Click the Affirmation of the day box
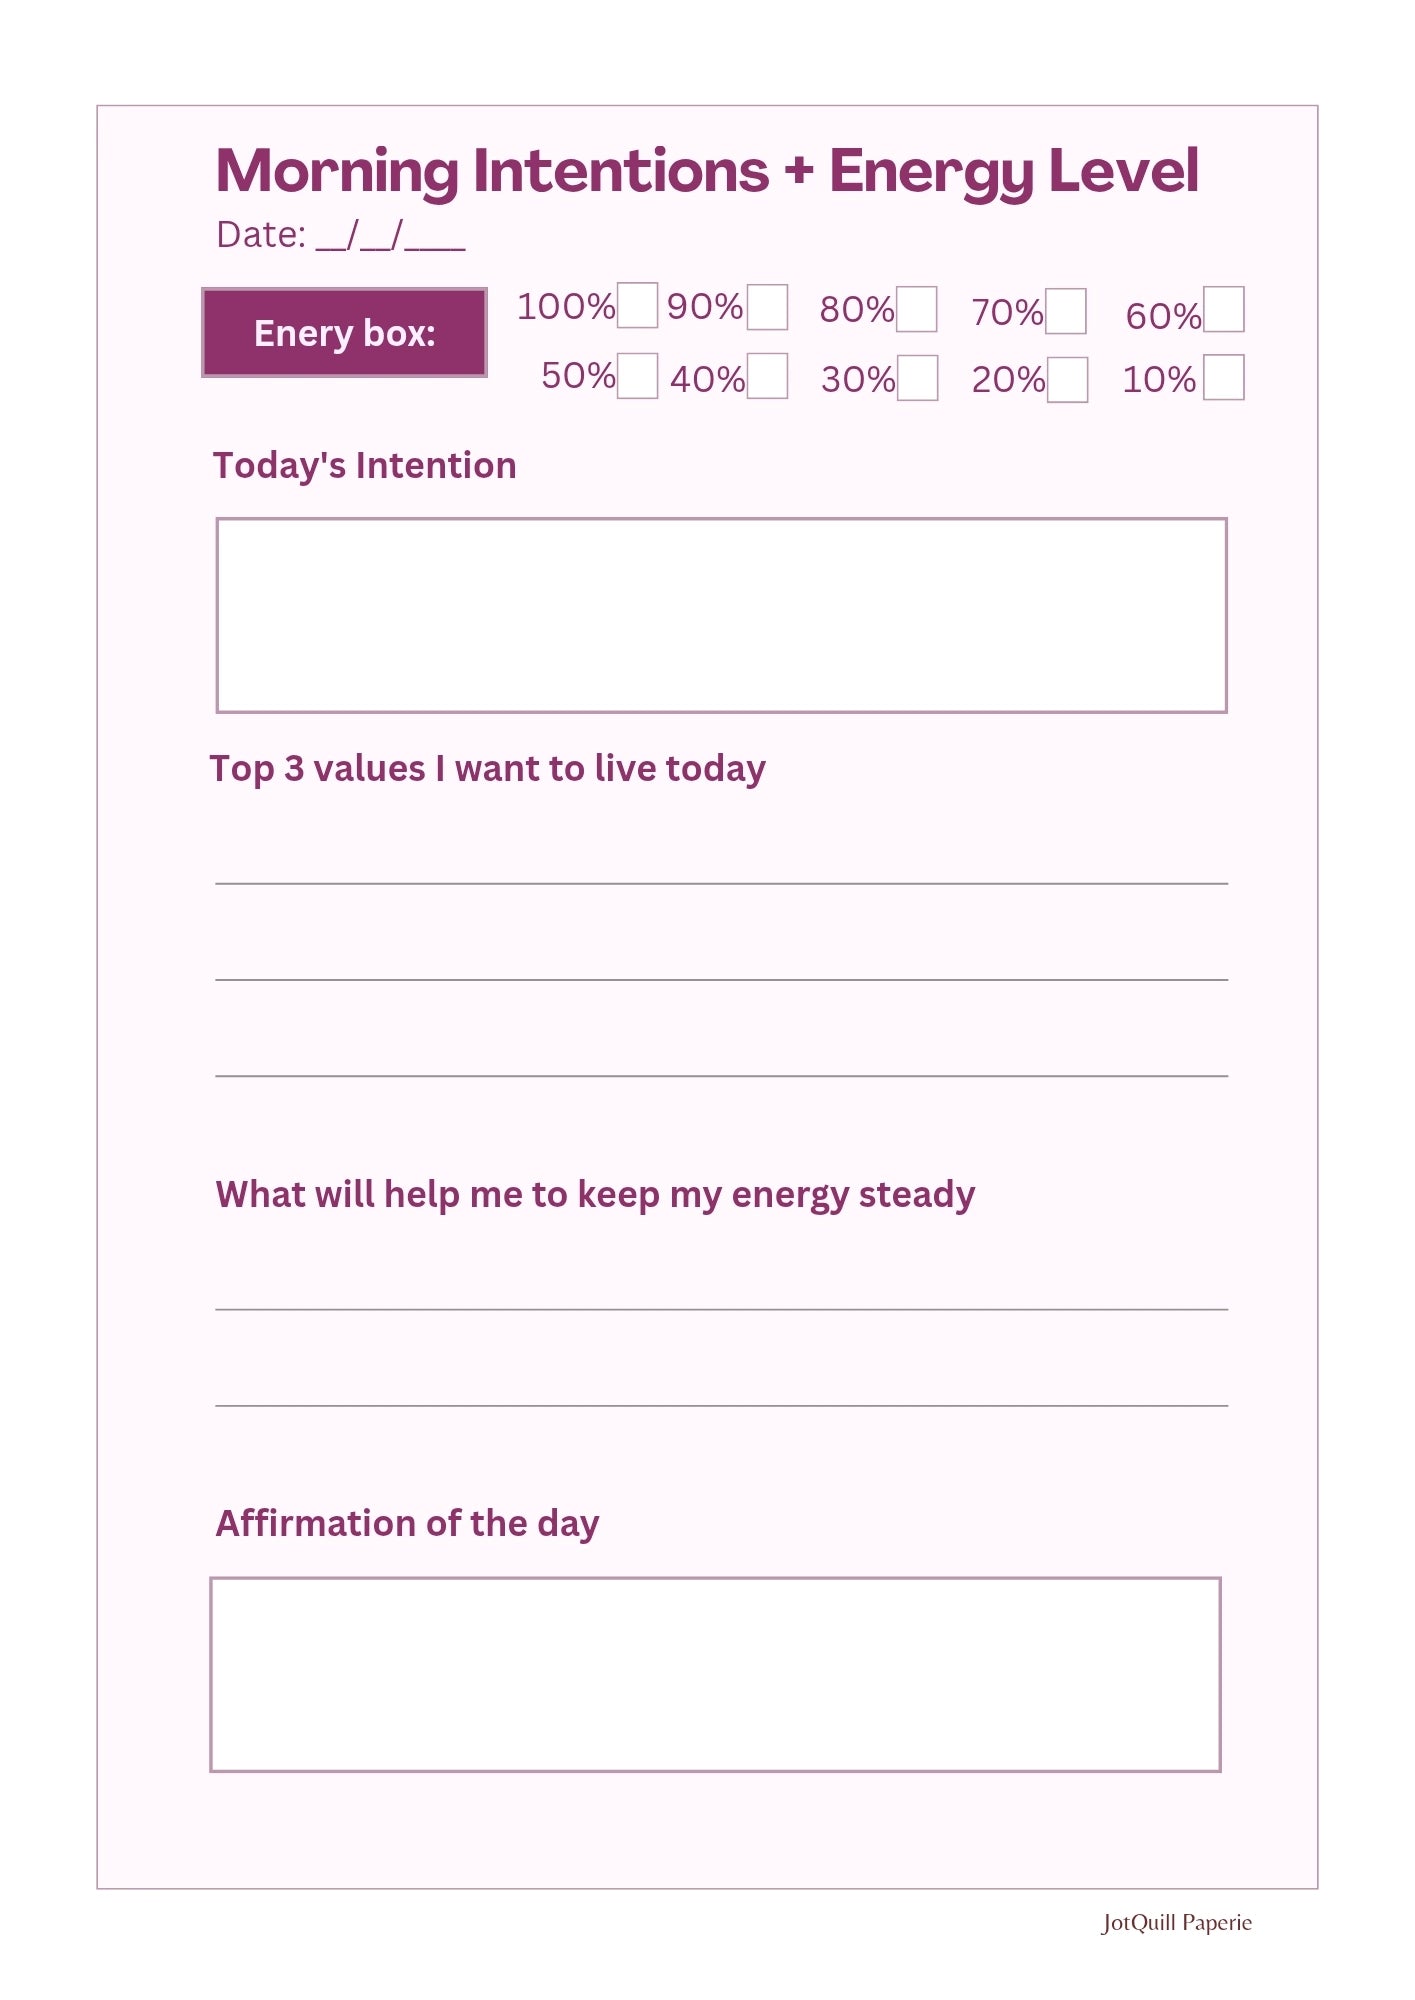1415x2000 pixels. click(715, 1675)
